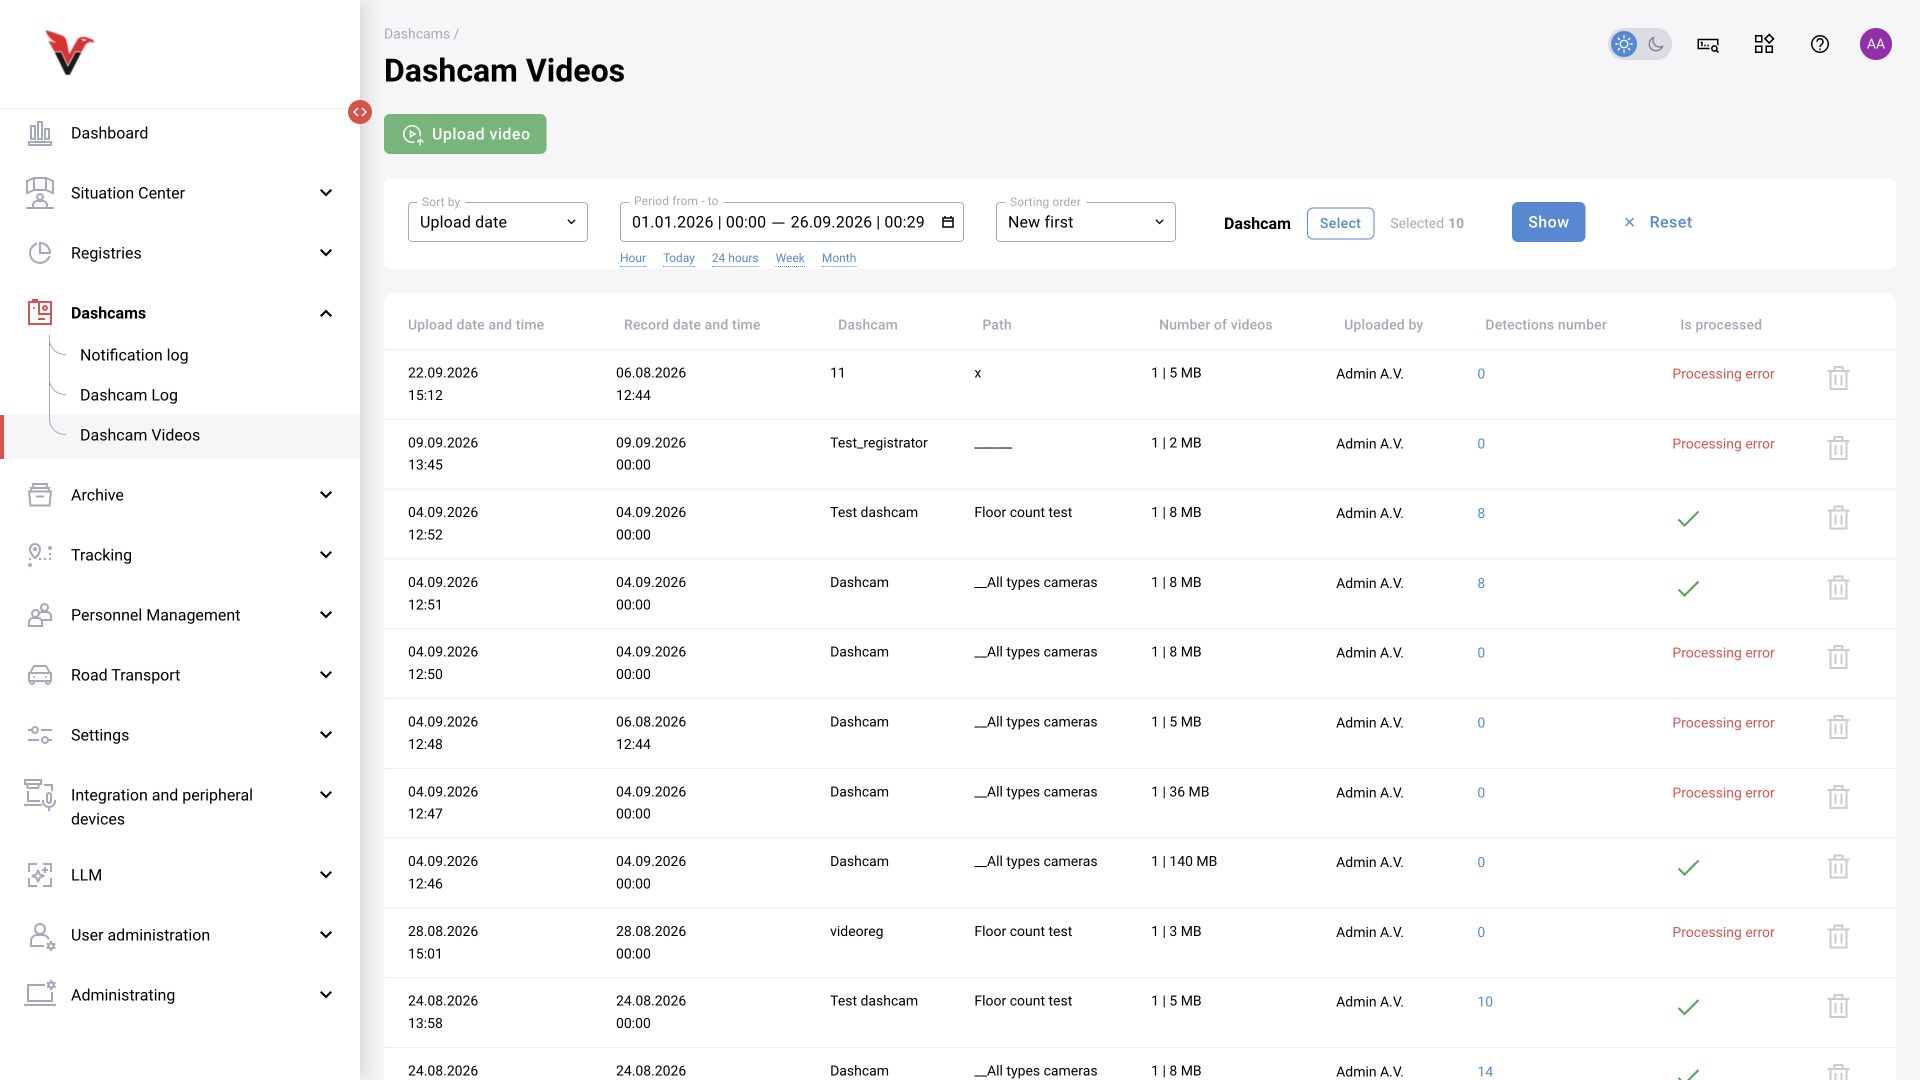The height and width of the screenshot is (1080, 1920).
Task: Click the Show button
Action: pyautogui.click(x=1548, y=222)
